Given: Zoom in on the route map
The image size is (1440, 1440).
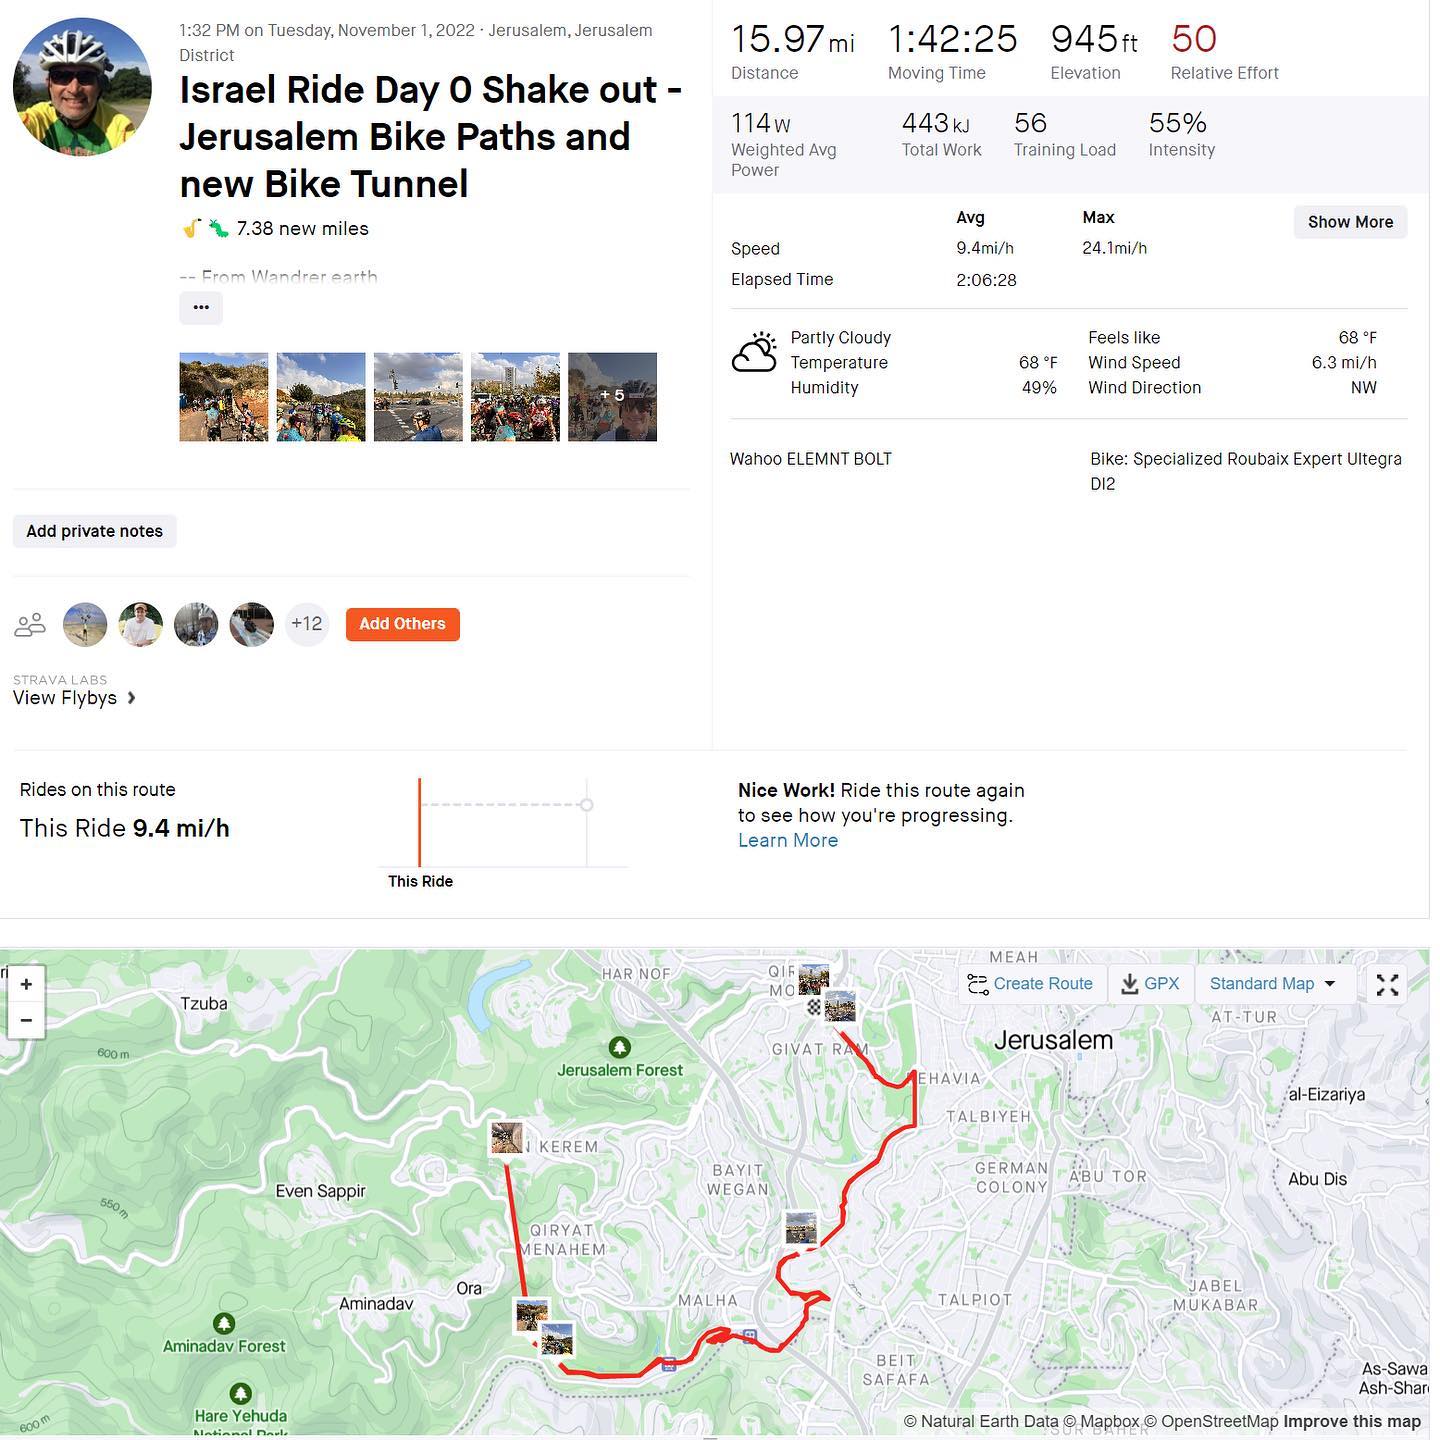Looking at the screenshot, I should click(26, 984).
